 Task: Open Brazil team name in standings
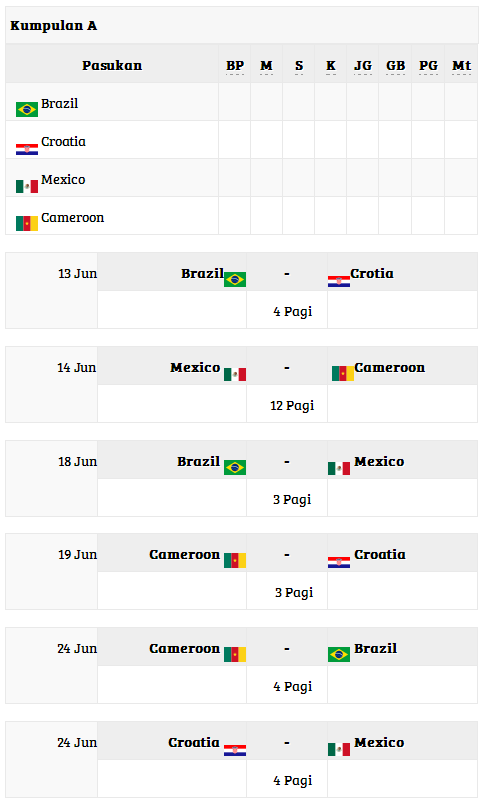click(60, 103)
